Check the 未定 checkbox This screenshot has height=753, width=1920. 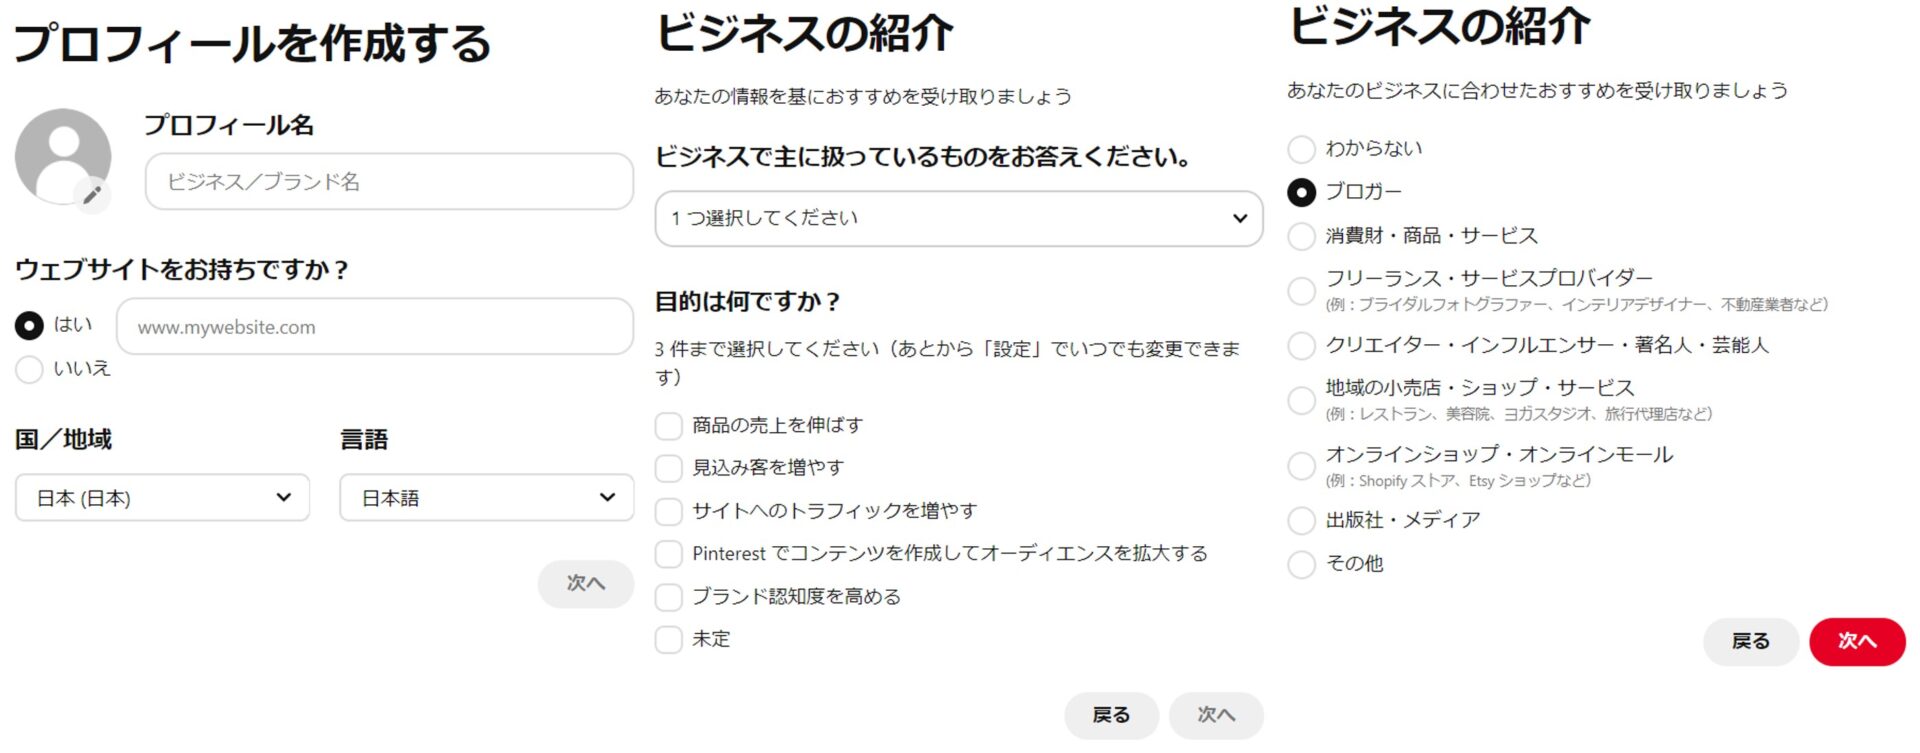(x=668, y=639)
